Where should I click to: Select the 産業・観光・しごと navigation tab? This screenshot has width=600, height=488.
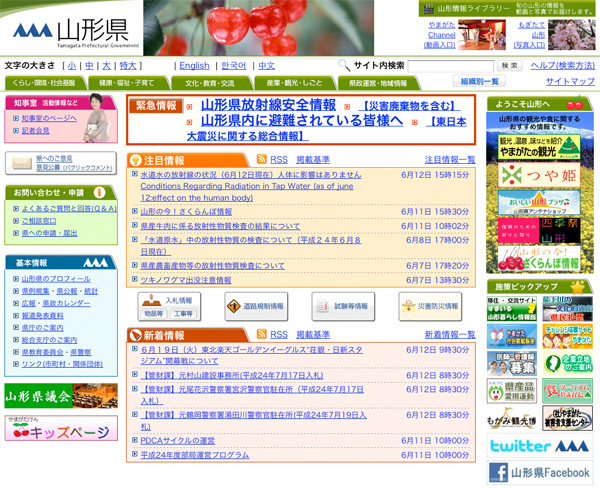(x=296, y=83)
